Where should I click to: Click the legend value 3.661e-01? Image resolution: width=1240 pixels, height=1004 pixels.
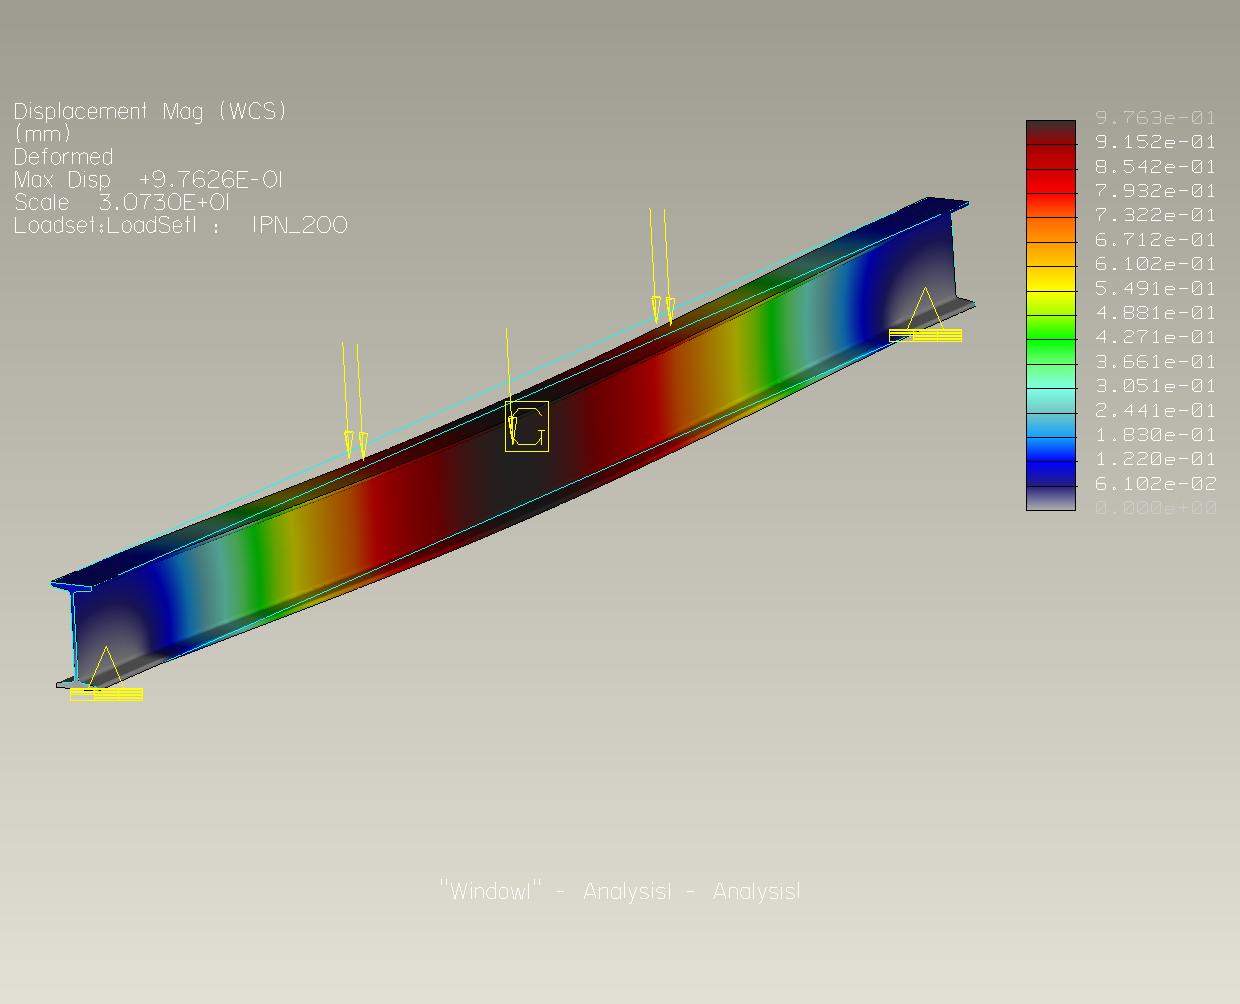tap(1156, 362)
